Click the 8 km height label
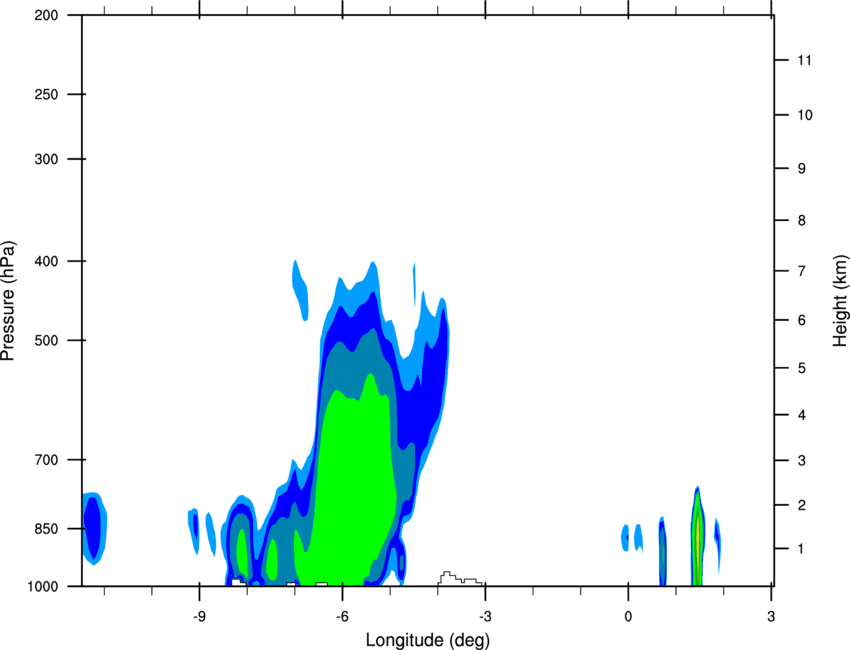Viewport: 850px width, 650px height. point(802,221)
